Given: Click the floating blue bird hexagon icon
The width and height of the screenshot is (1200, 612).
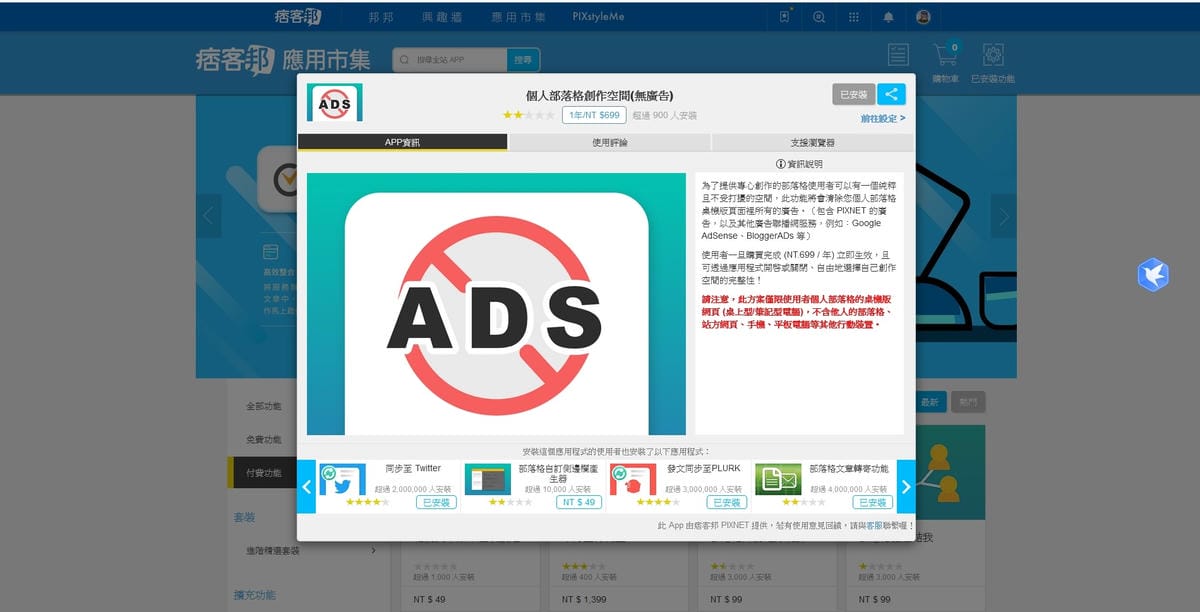Looking at the screenshot, I should click(x=1153, y=274).
